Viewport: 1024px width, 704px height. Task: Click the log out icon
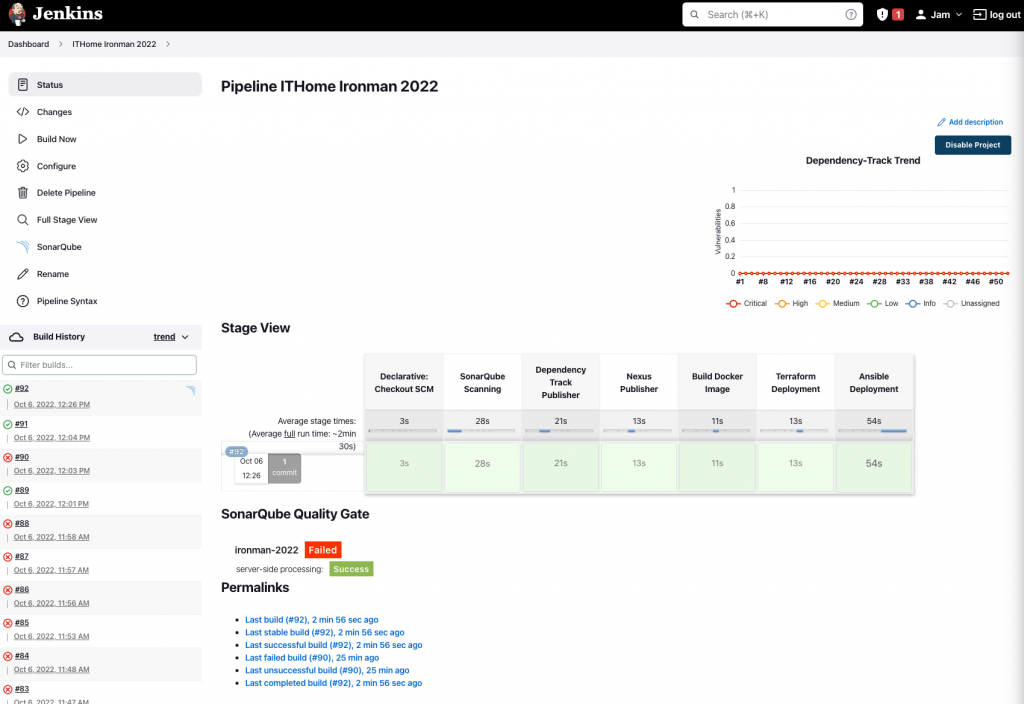979,14
